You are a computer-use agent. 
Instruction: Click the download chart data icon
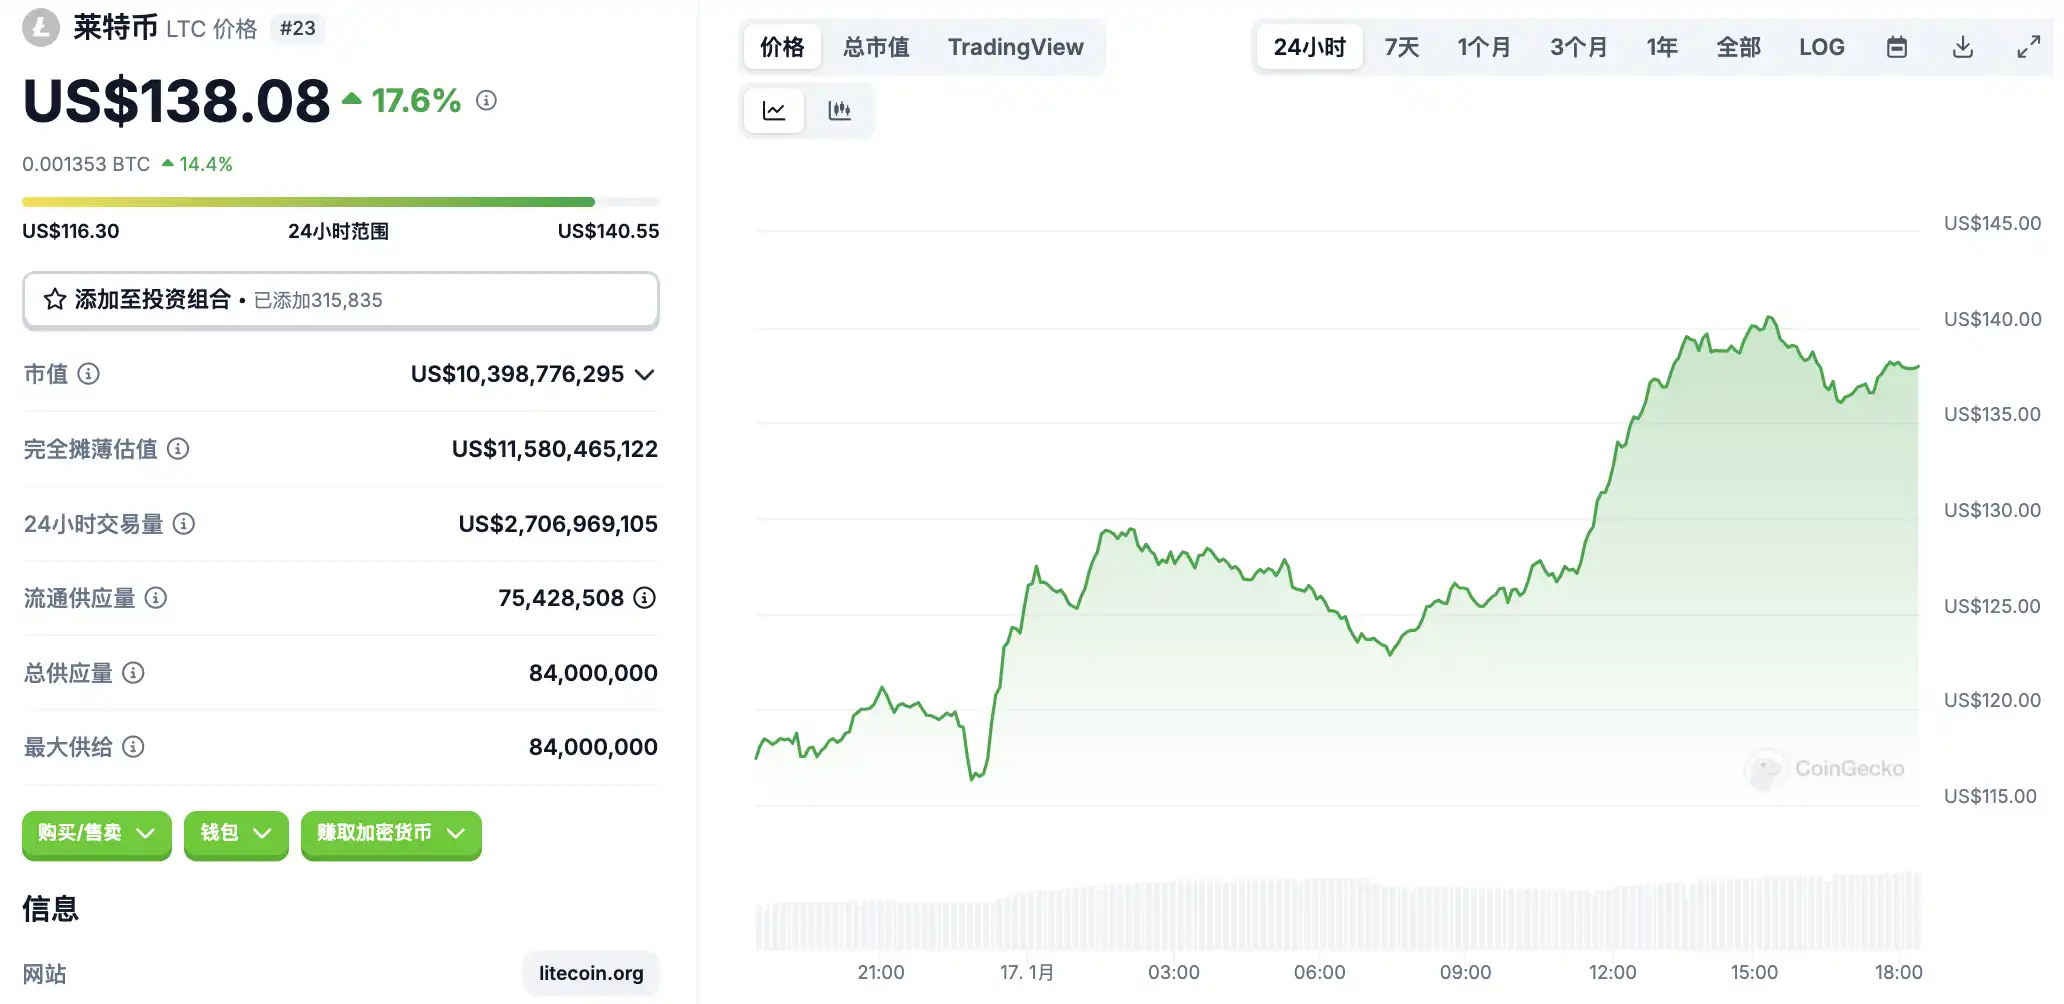click(x=1962, y=47)
